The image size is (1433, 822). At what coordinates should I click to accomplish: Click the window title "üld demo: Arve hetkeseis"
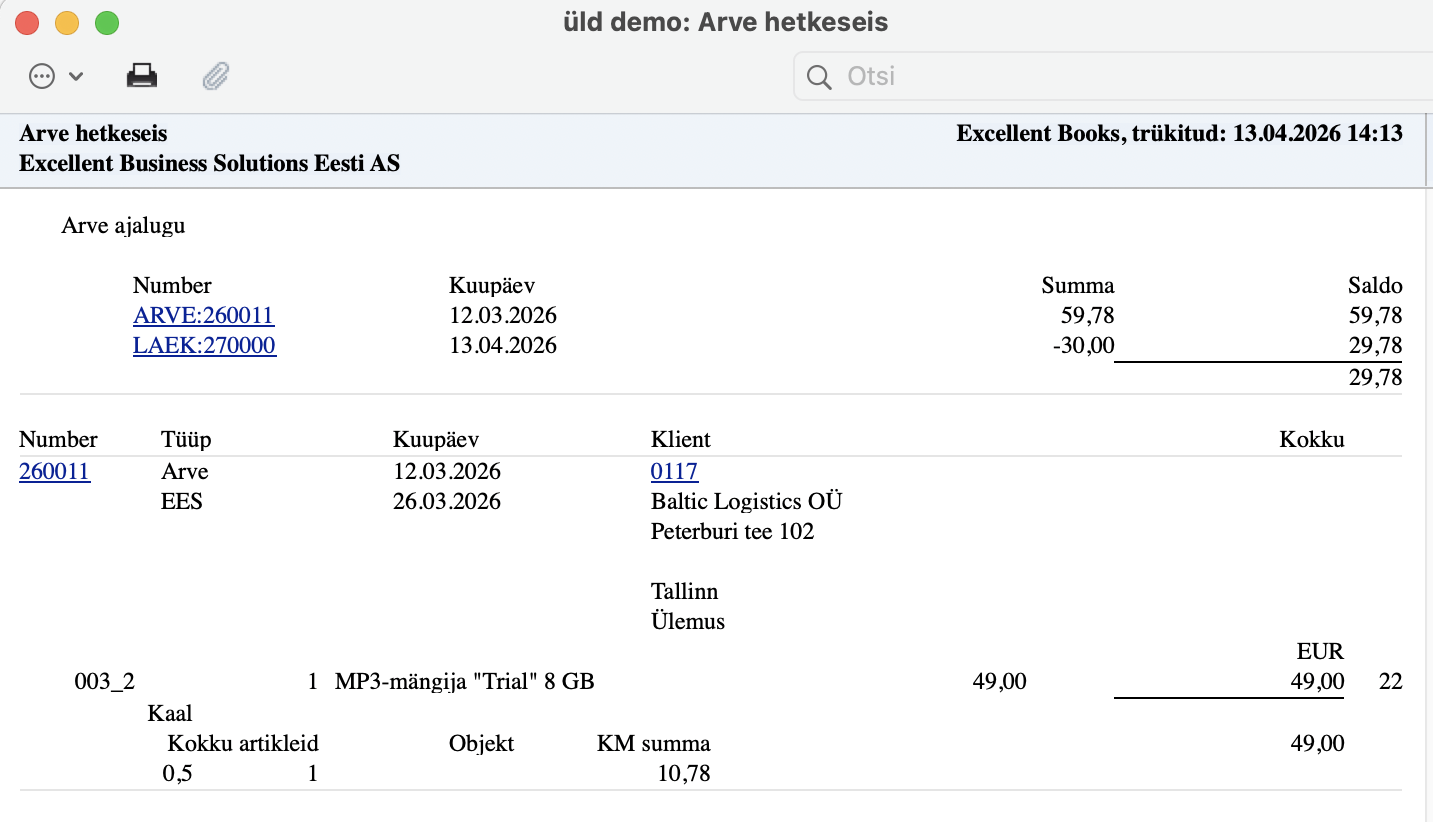[x=725, y=22]
